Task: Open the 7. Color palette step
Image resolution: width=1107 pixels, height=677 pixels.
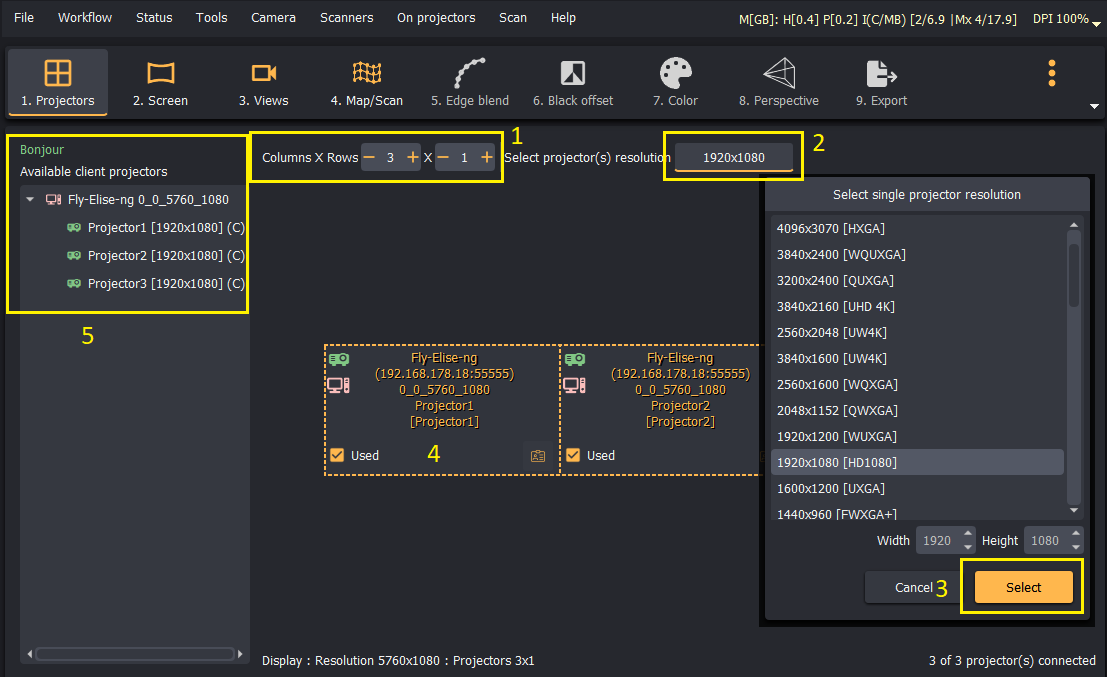Action: coord(675,82)
